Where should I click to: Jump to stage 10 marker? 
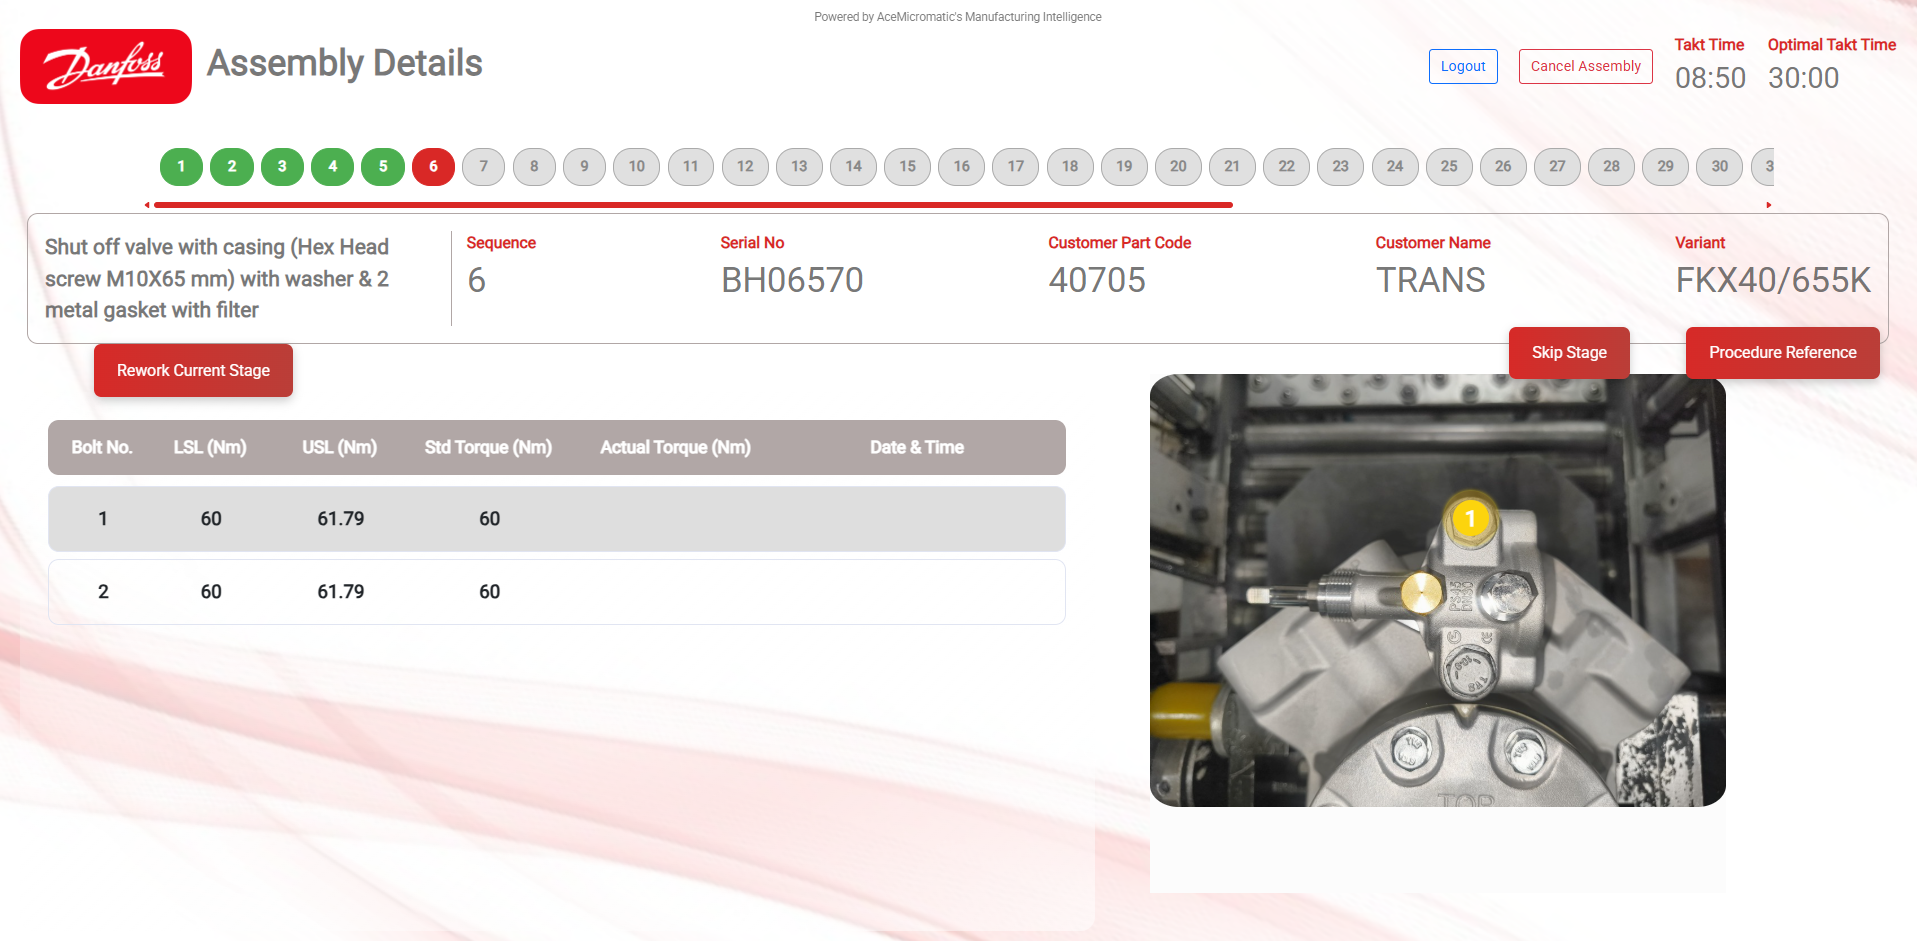(637, 167)
